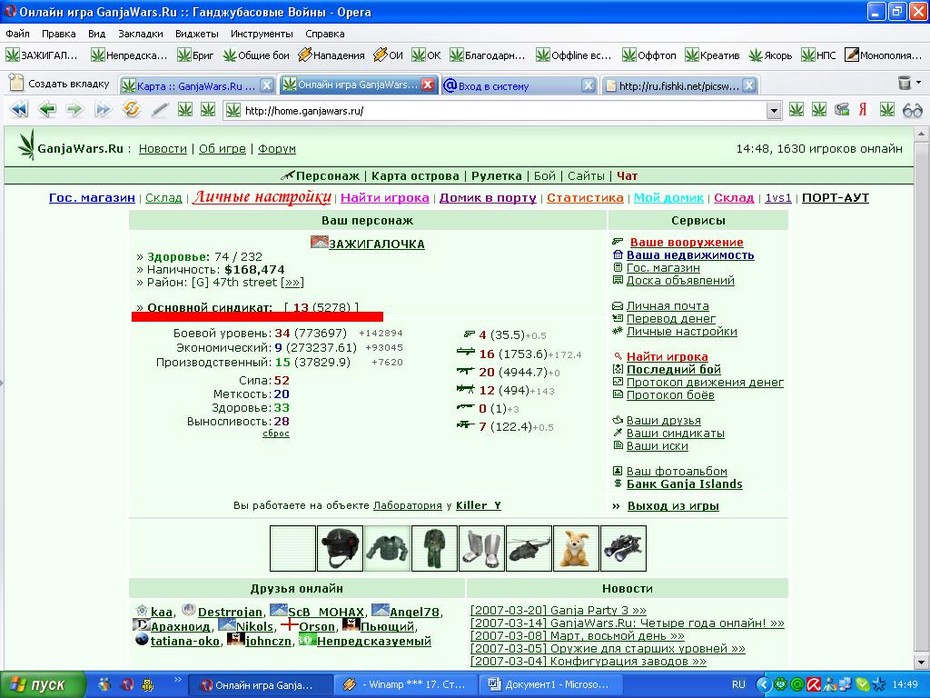The height and width of the screenshot is (698, 930).
Task: Click the empty first equipment slot
Action: 293,548
